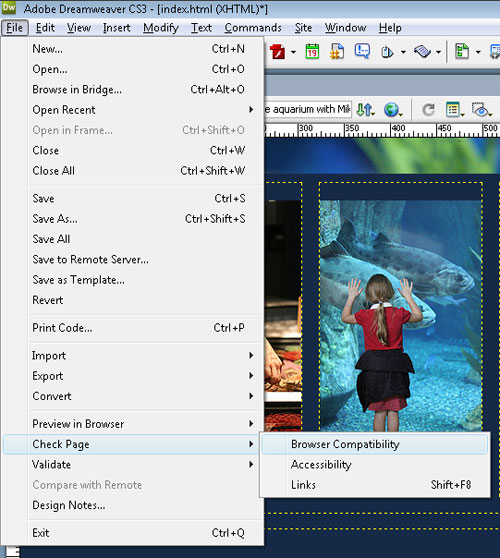Click the Script icon in the Insert bar
500x558 pixels.
click(x=422, y=52)
